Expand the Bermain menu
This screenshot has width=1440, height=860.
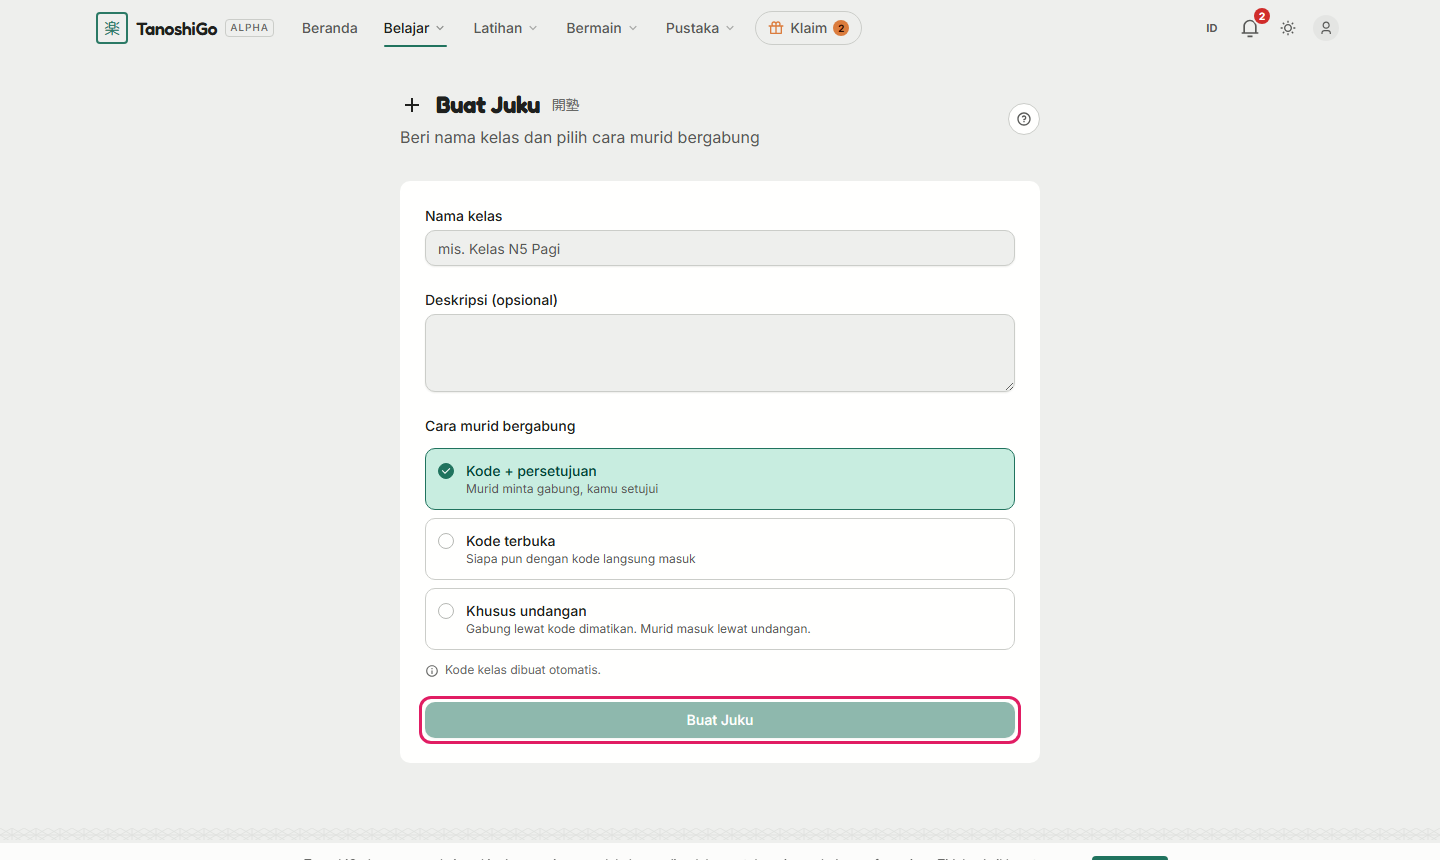[x=601, y=28]
